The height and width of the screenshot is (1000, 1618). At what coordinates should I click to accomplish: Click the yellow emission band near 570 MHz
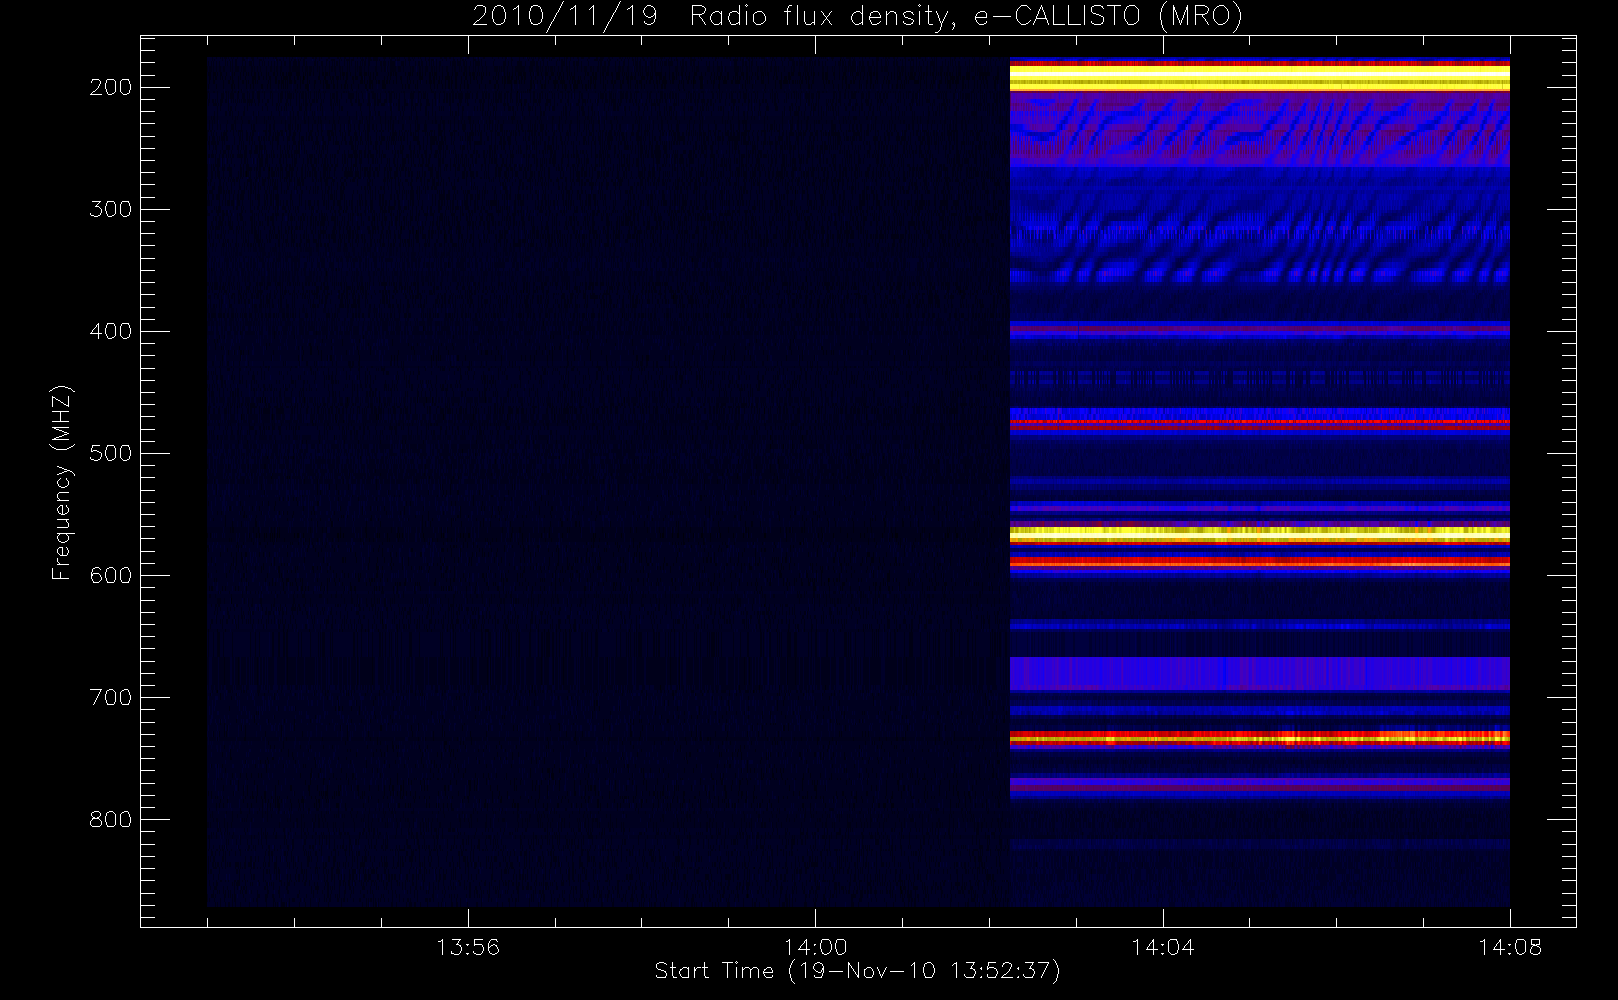(1259, 534)
